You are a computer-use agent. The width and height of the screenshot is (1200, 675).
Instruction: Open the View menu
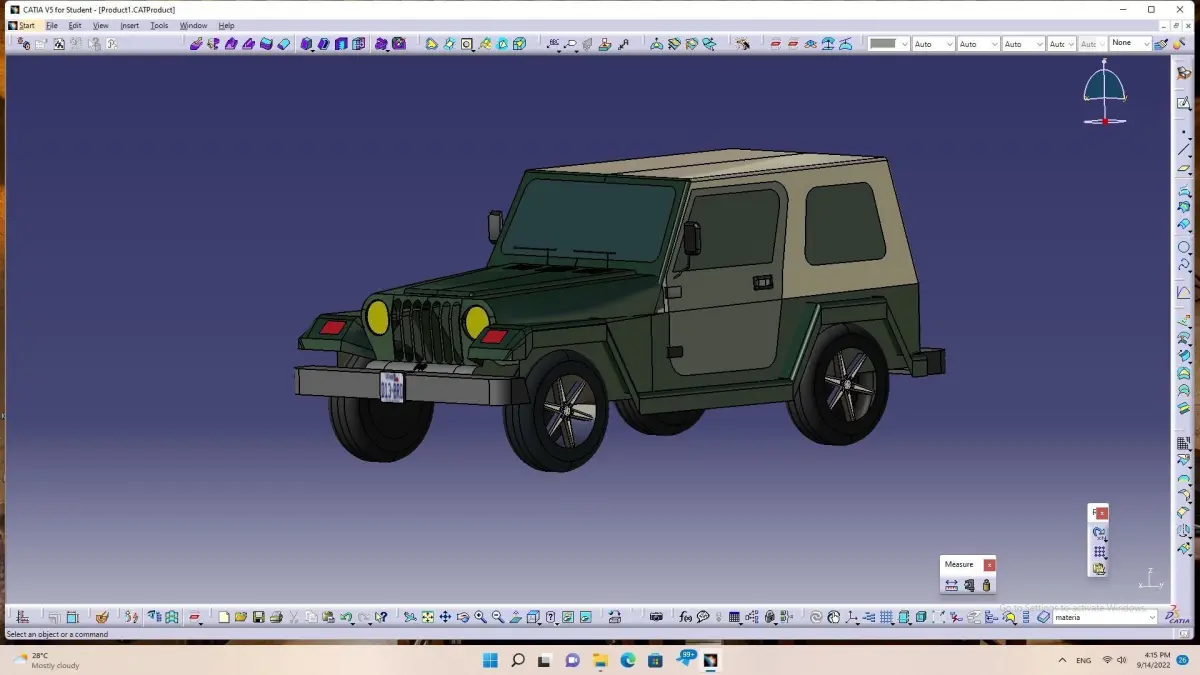click(101, 26)
